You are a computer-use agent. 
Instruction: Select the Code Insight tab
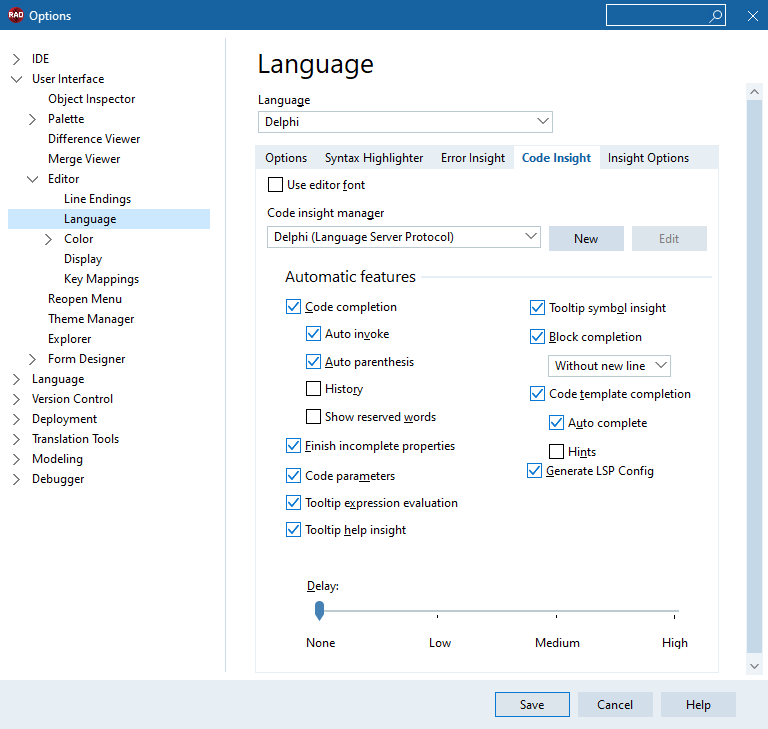556,158
